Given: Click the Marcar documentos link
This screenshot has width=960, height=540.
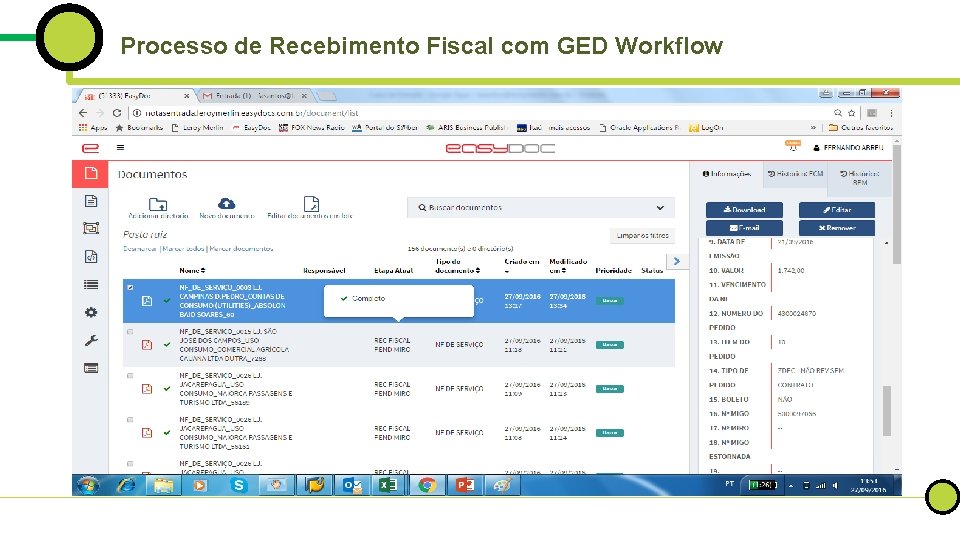Looking at the screenshot, I should [241, 249].
